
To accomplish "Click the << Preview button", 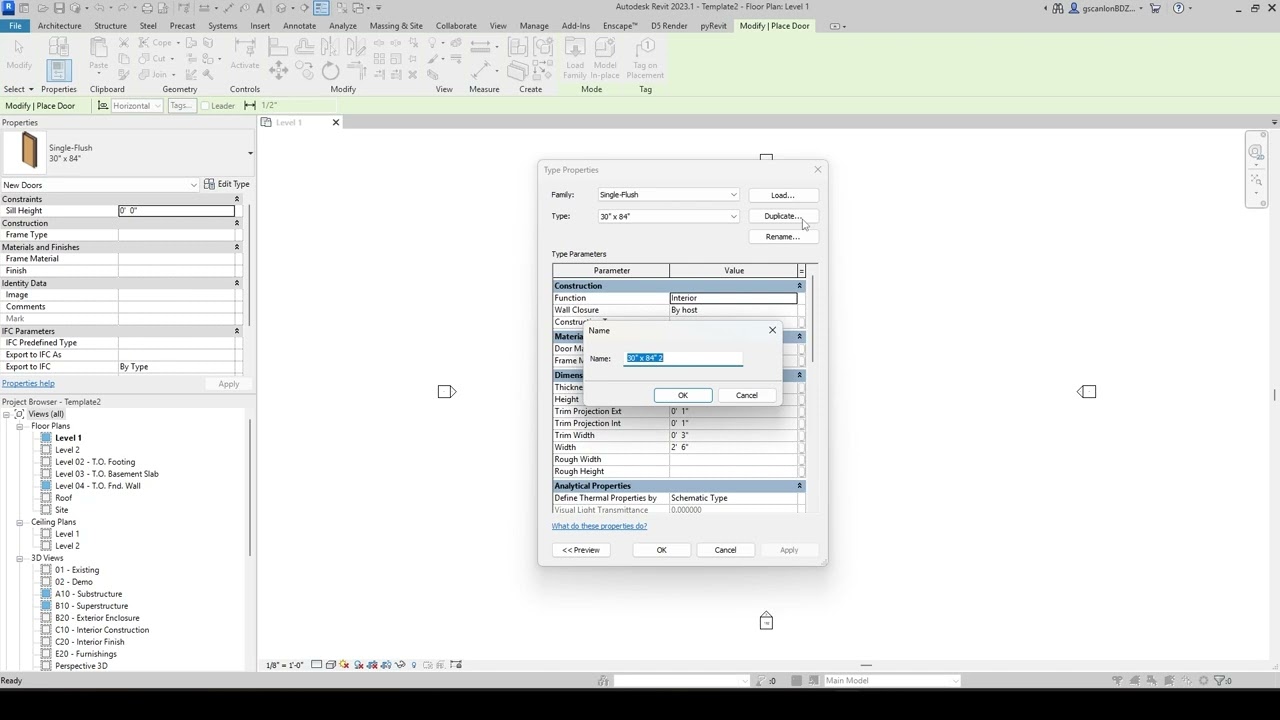I will (x=581, y=550).
